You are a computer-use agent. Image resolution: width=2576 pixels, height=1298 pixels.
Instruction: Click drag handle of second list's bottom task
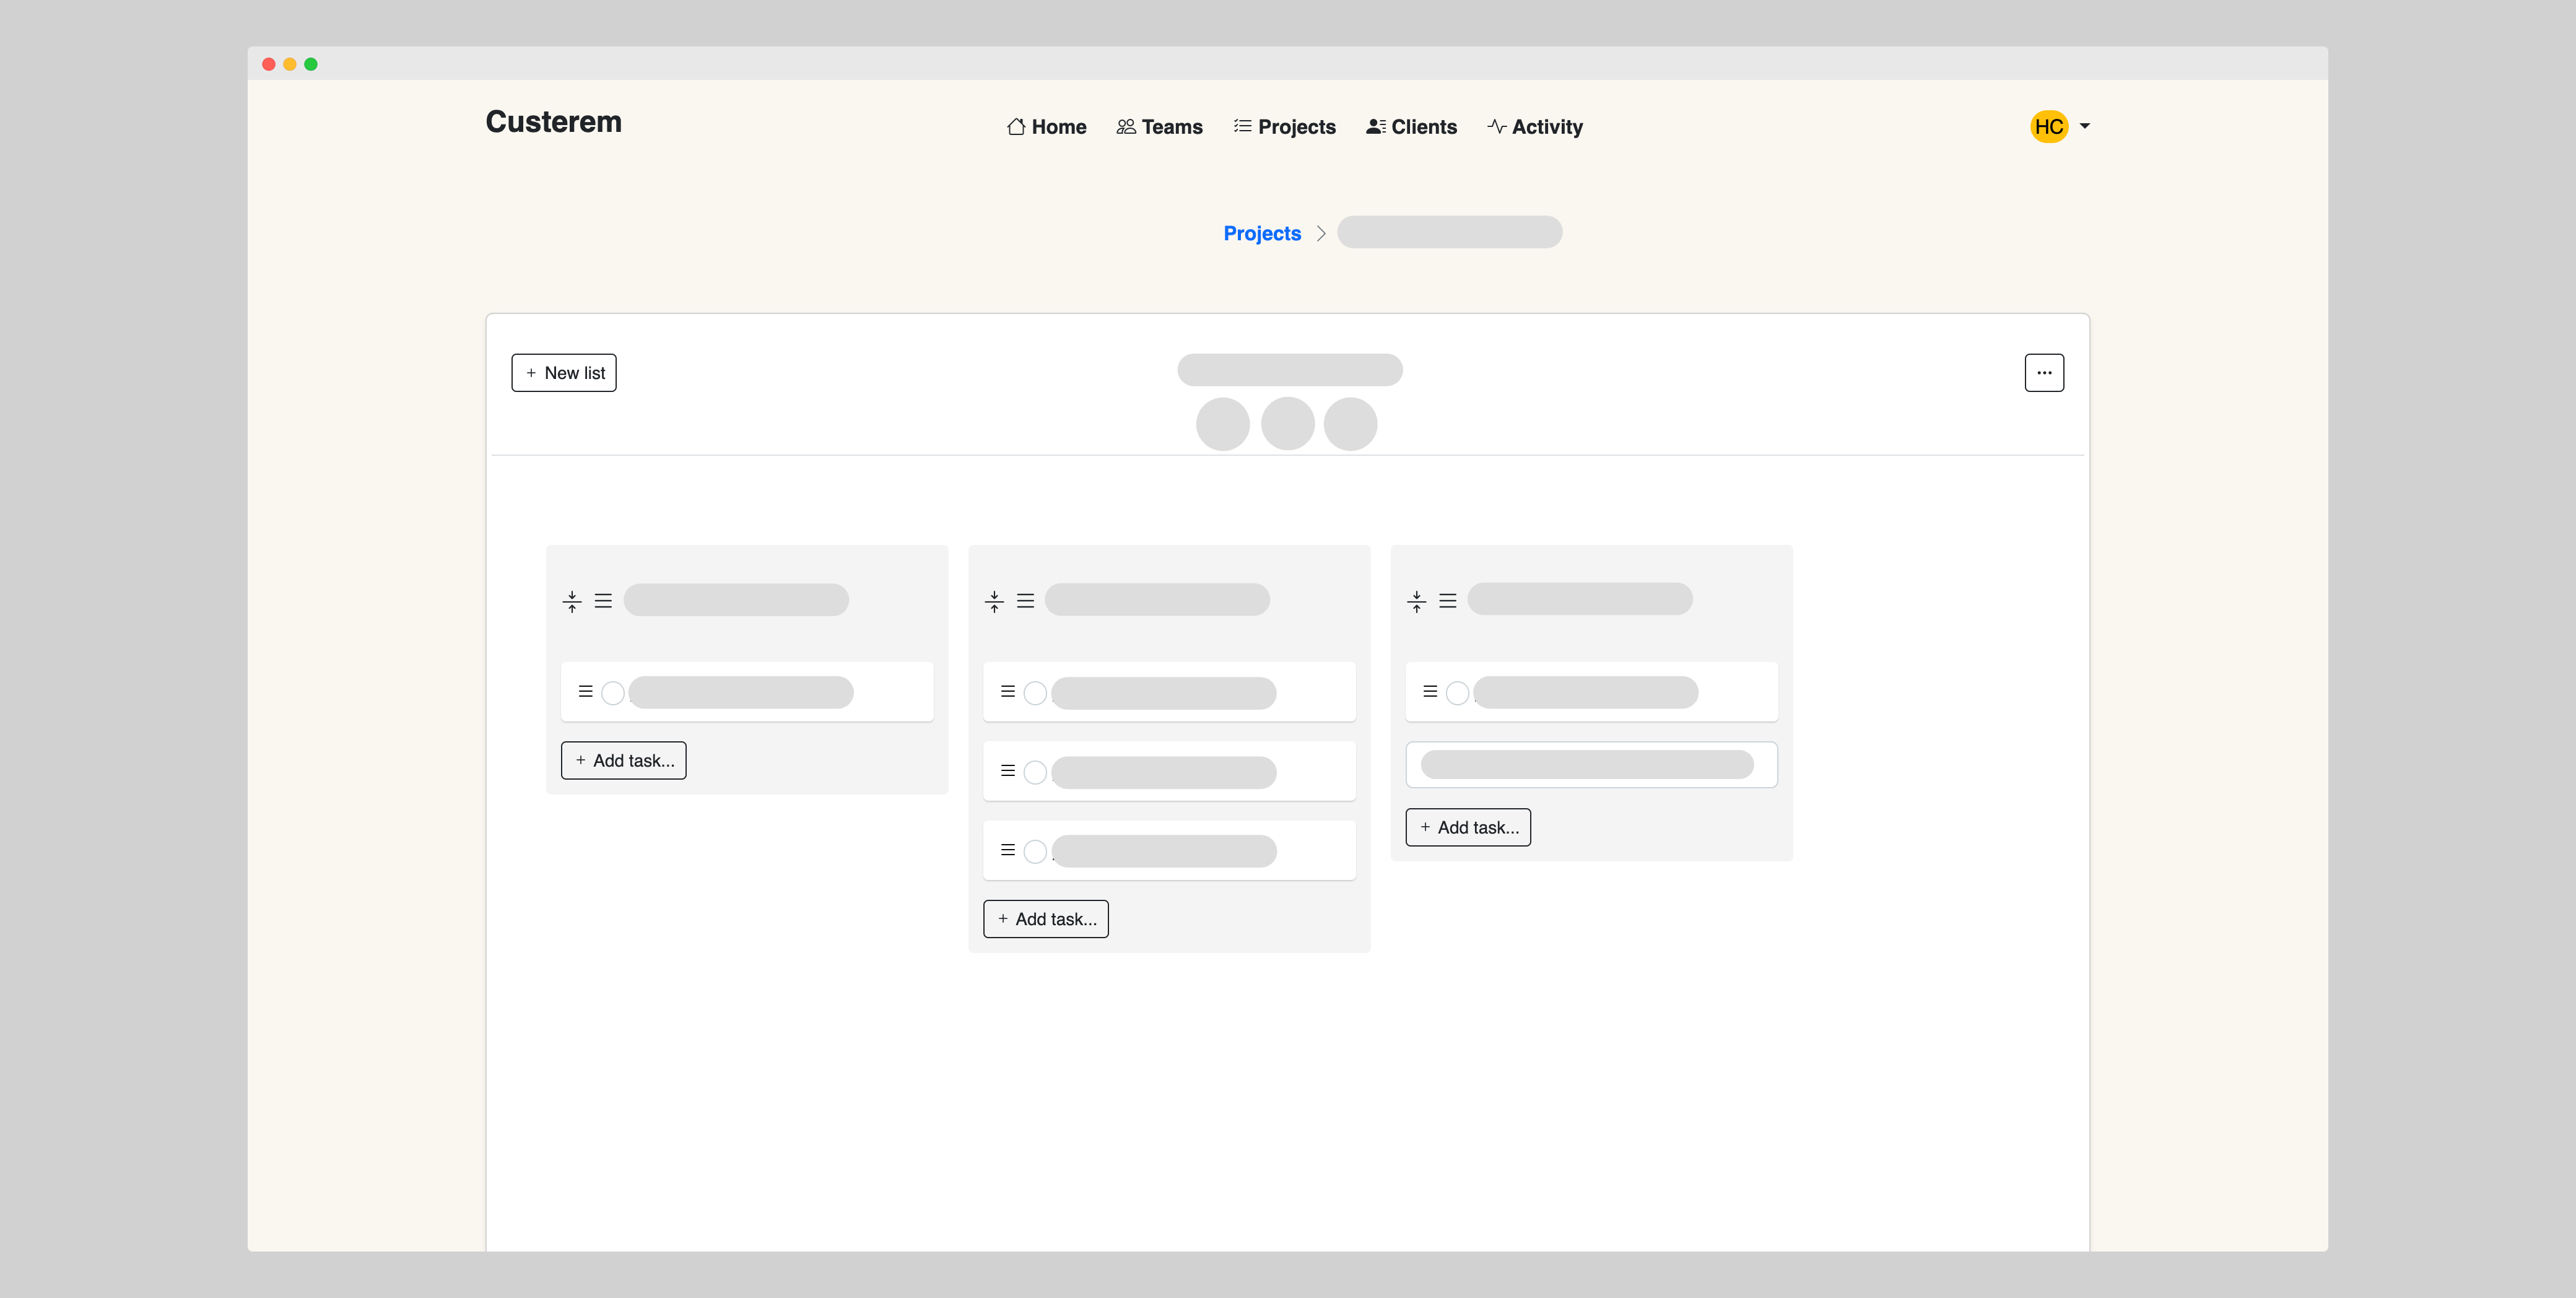pos(1008,850)
